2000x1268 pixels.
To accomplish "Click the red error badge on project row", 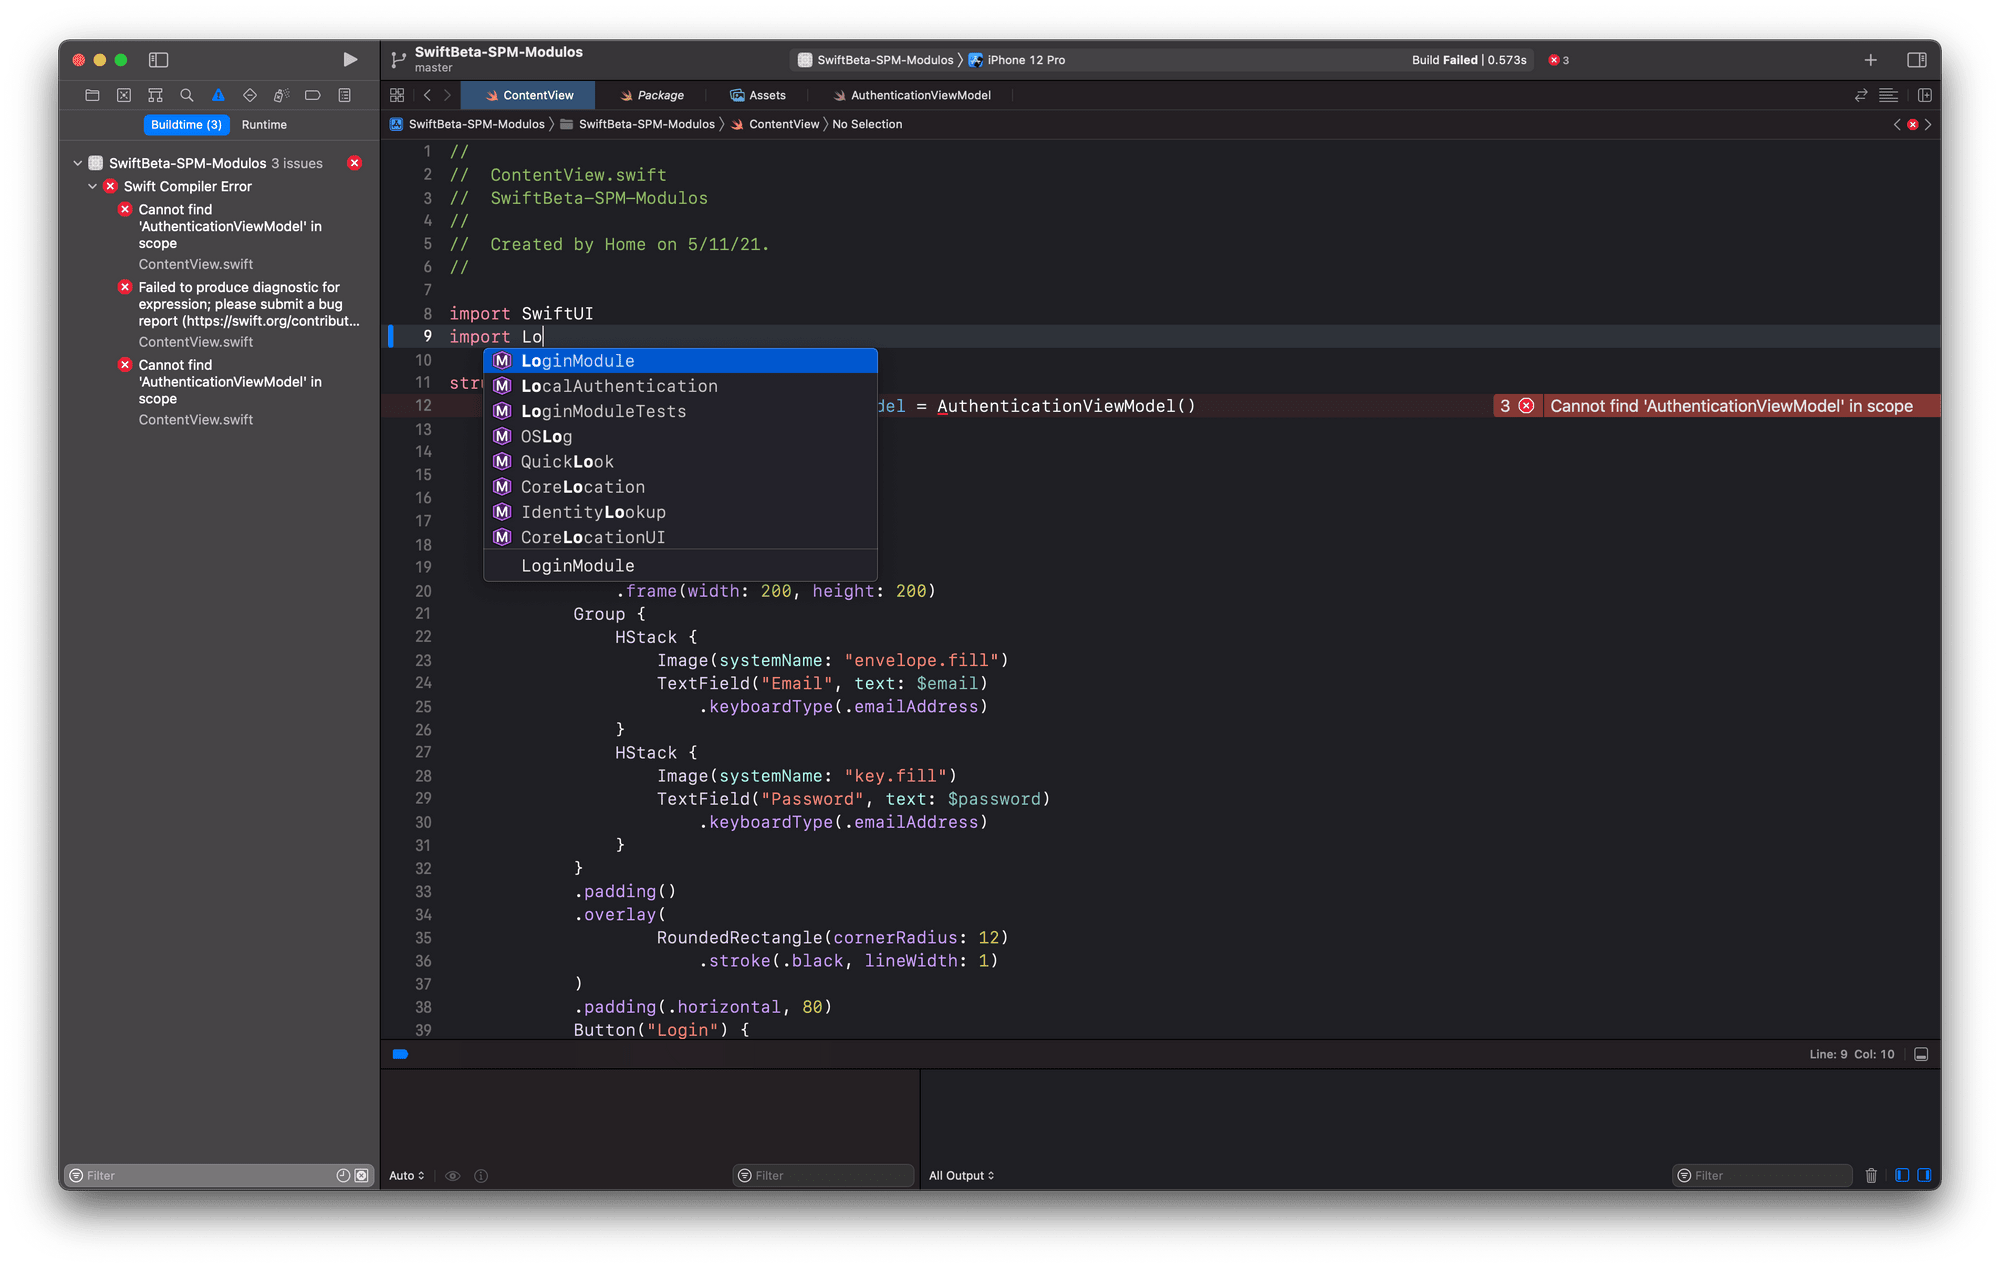I will click(354, 163).
